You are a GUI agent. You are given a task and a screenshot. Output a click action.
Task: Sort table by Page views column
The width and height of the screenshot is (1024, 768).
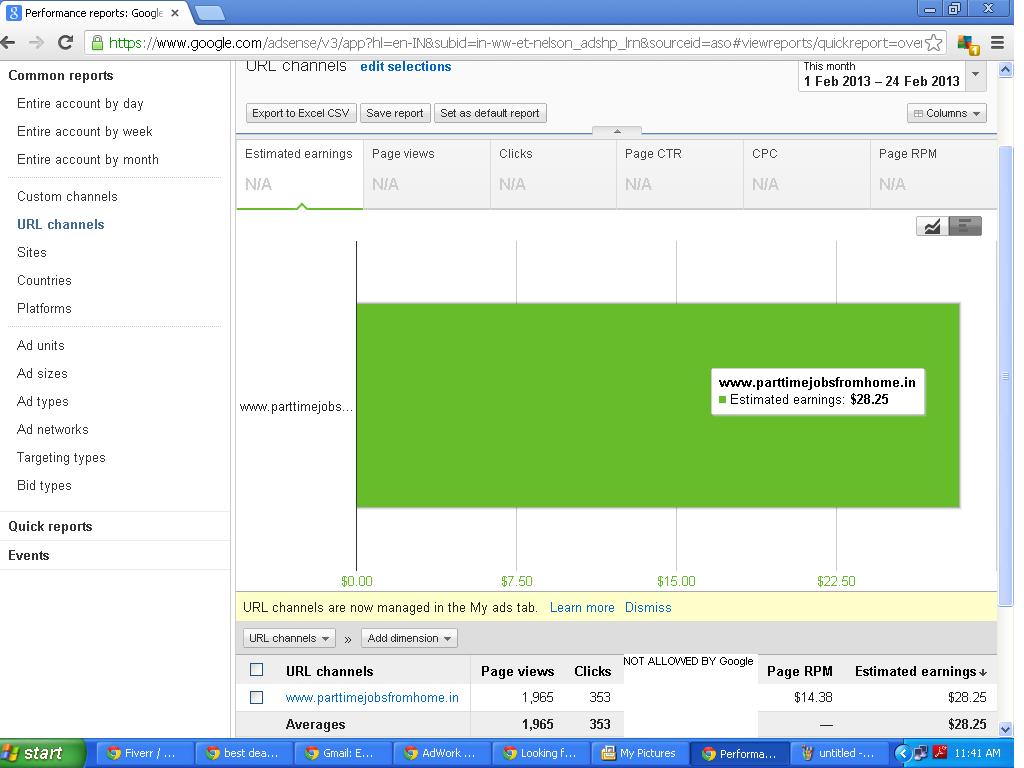click(517, 671)
